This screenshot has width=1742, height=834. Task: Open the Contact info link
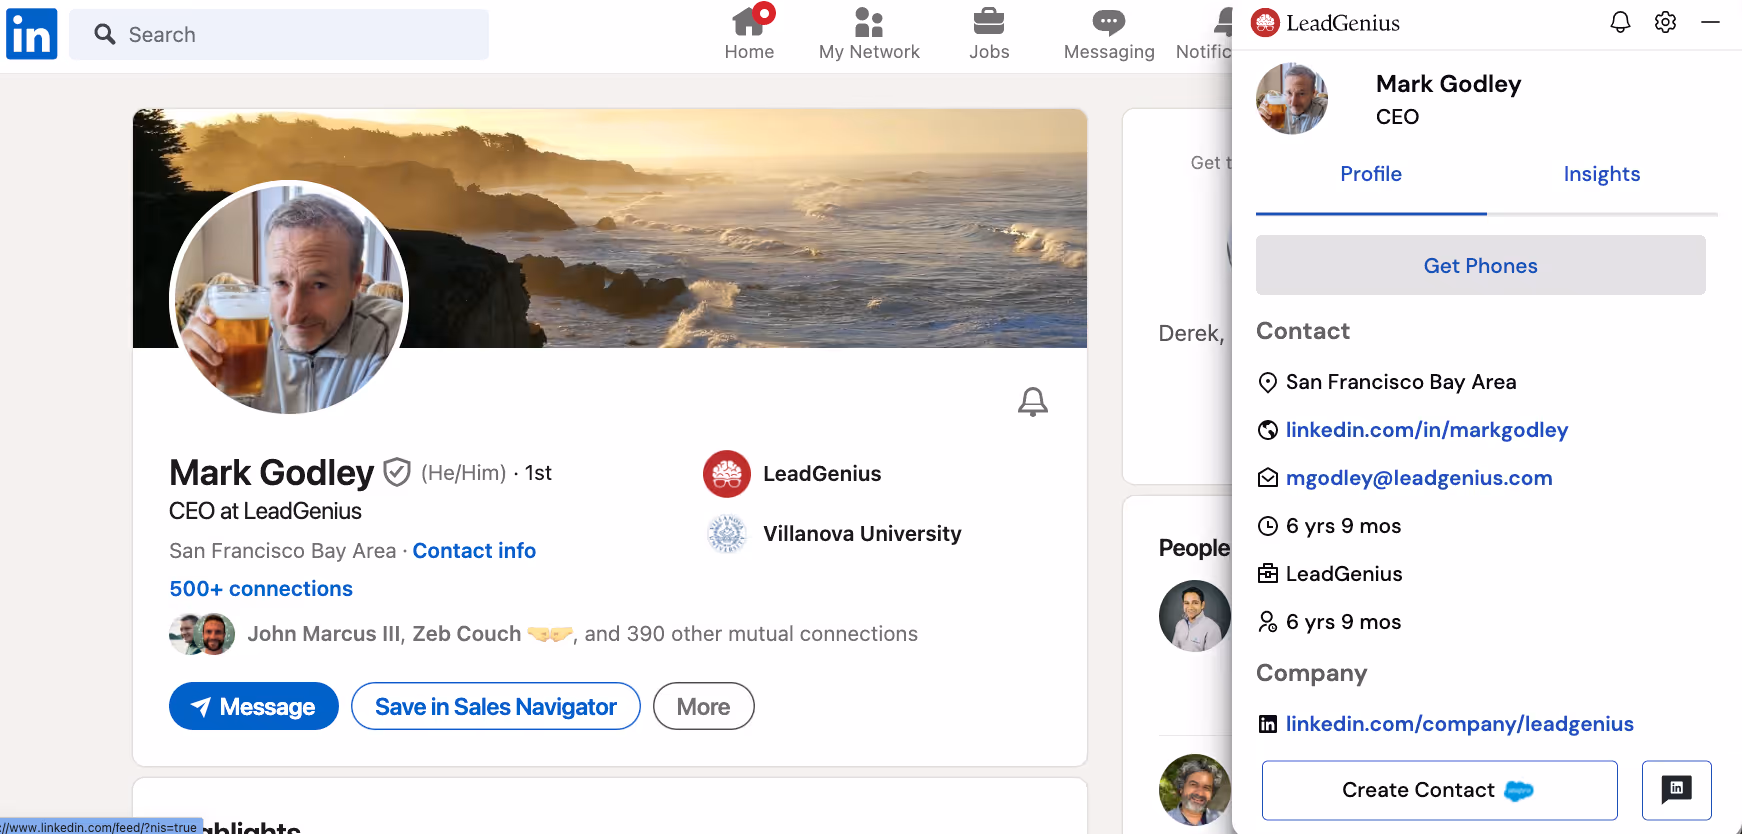click(x=474, y=551)
